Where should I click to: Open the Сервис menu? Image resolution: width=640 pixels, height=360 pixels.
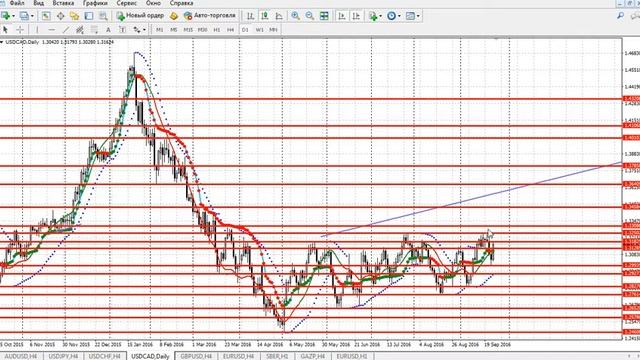point(127,3)
